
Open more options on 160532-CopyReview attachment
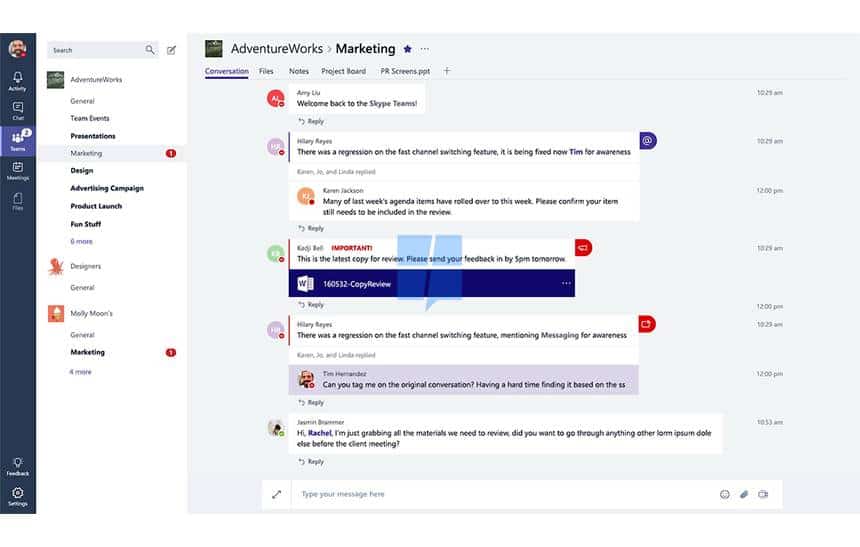(566, 283)
